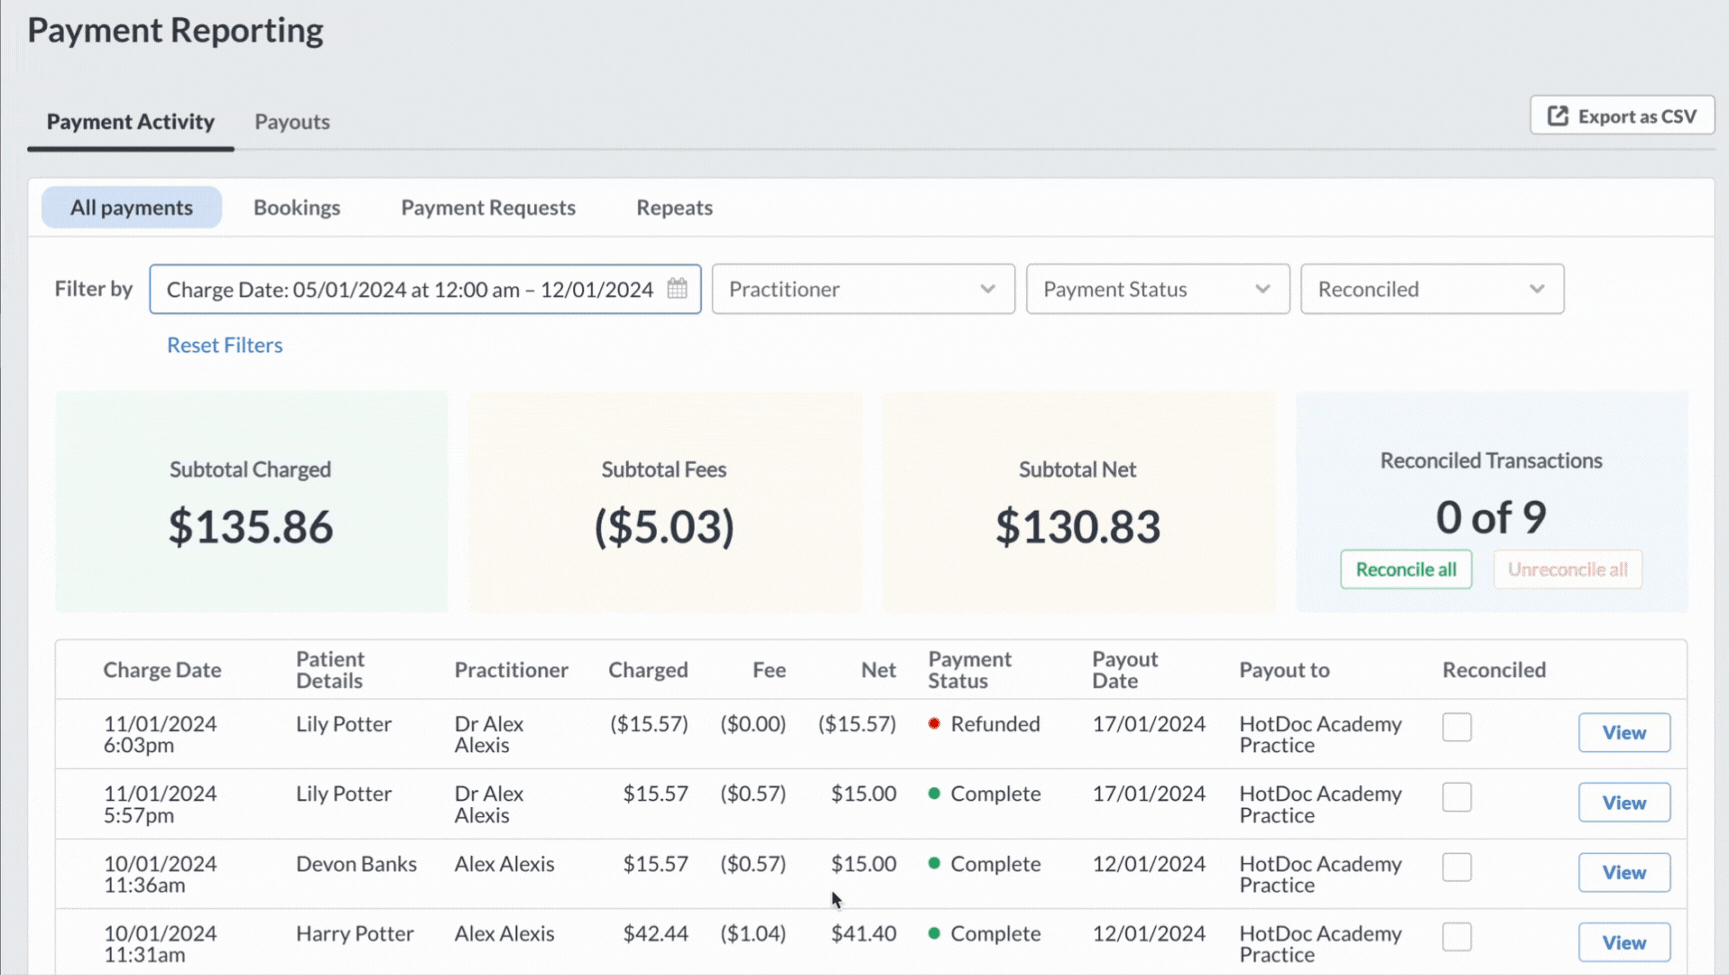
Task: Click the Unreconcile all button
Action: point(1567,569)
